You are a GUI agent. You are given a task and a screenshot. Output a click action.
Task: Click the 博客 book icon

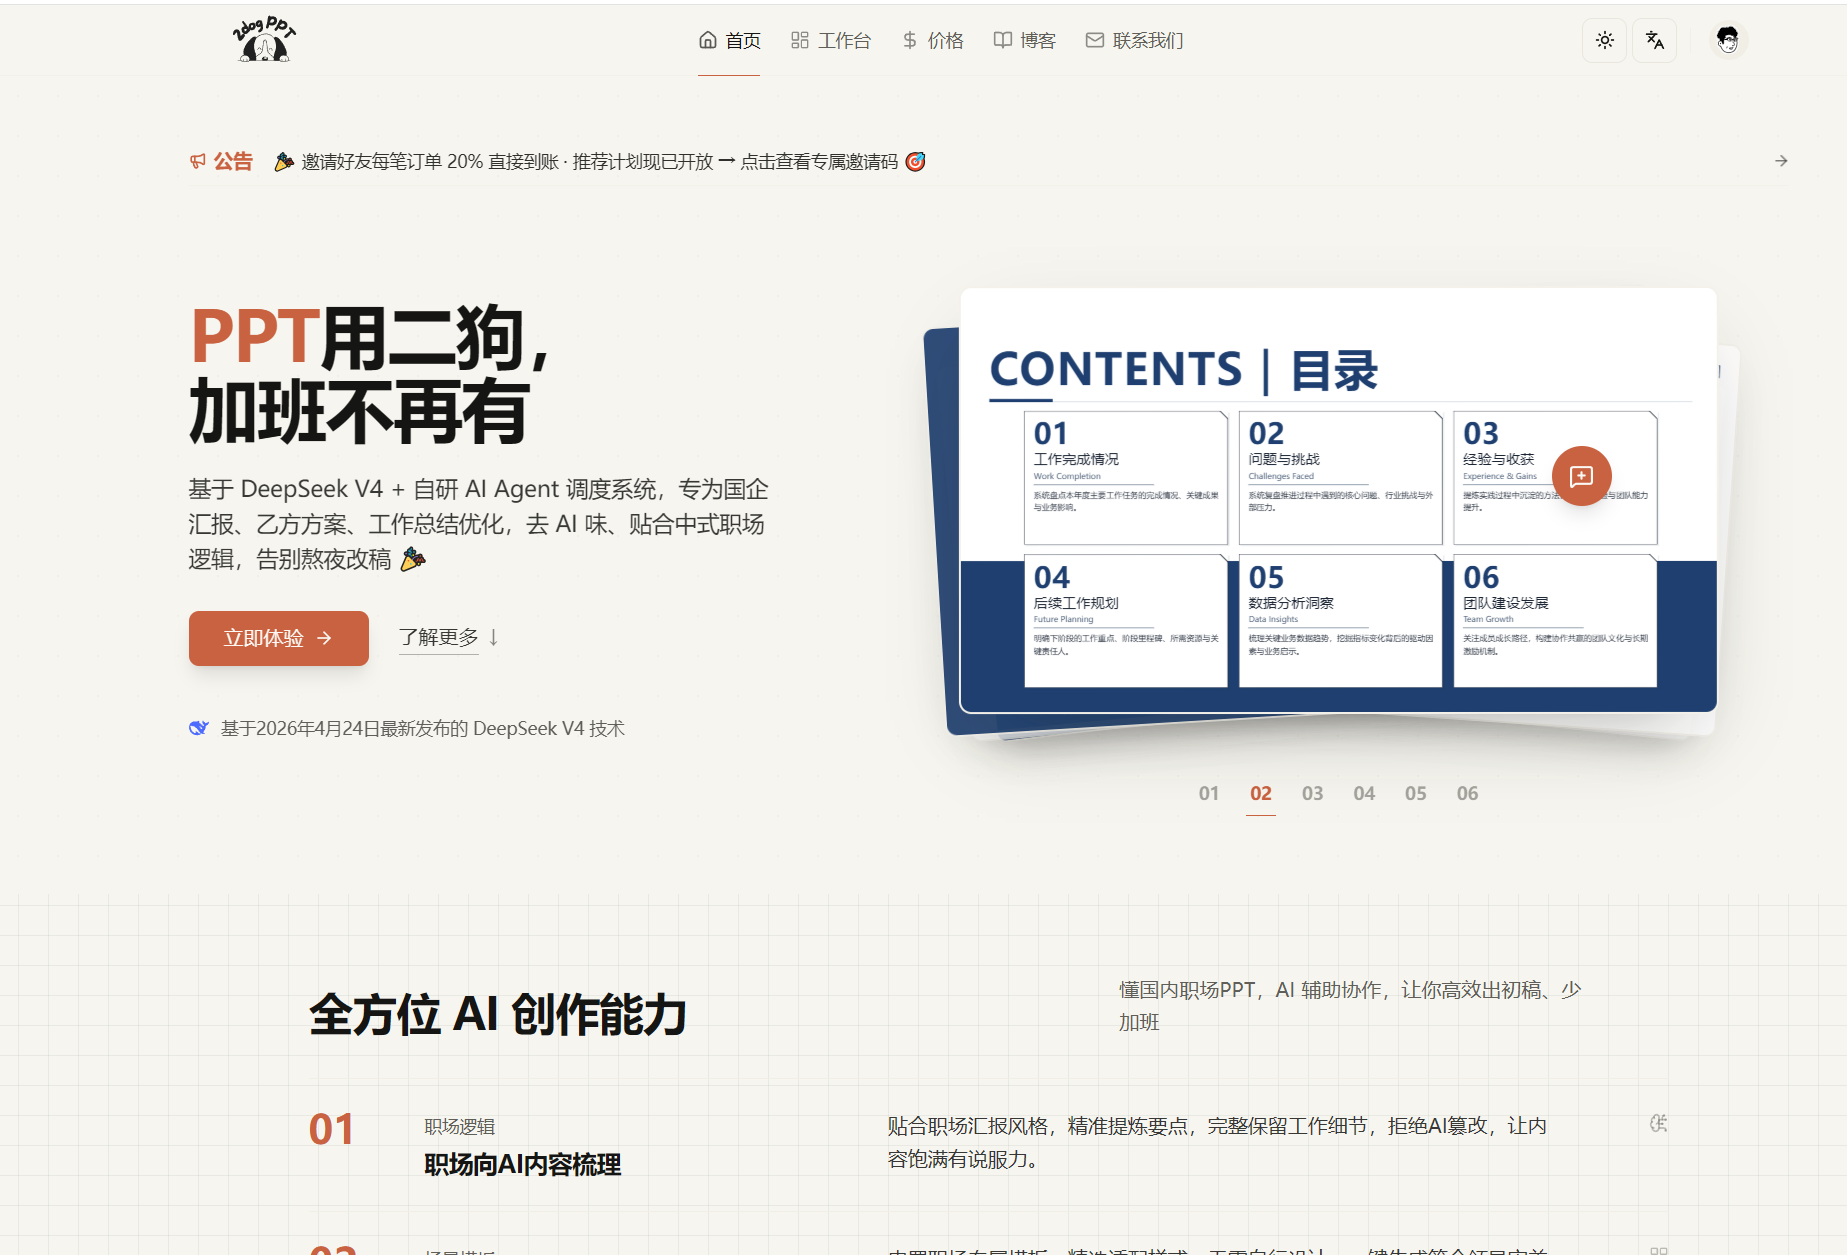click(x=1002, y=40)
